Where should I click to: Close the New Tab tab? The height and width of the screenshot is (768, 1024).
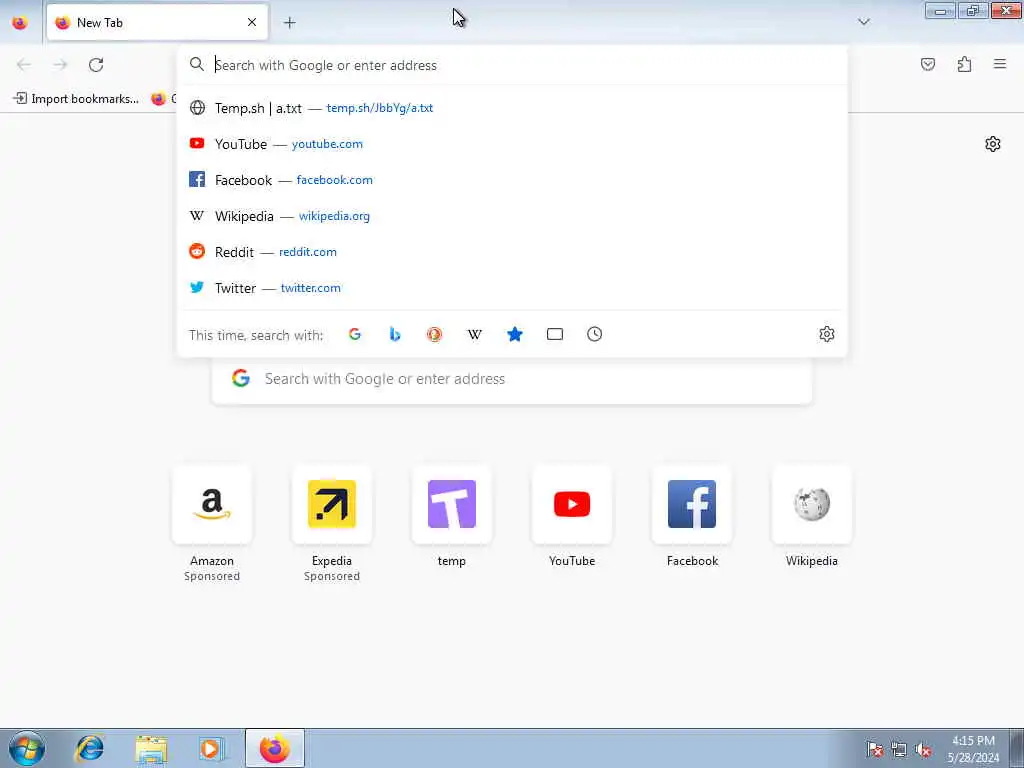252,22
